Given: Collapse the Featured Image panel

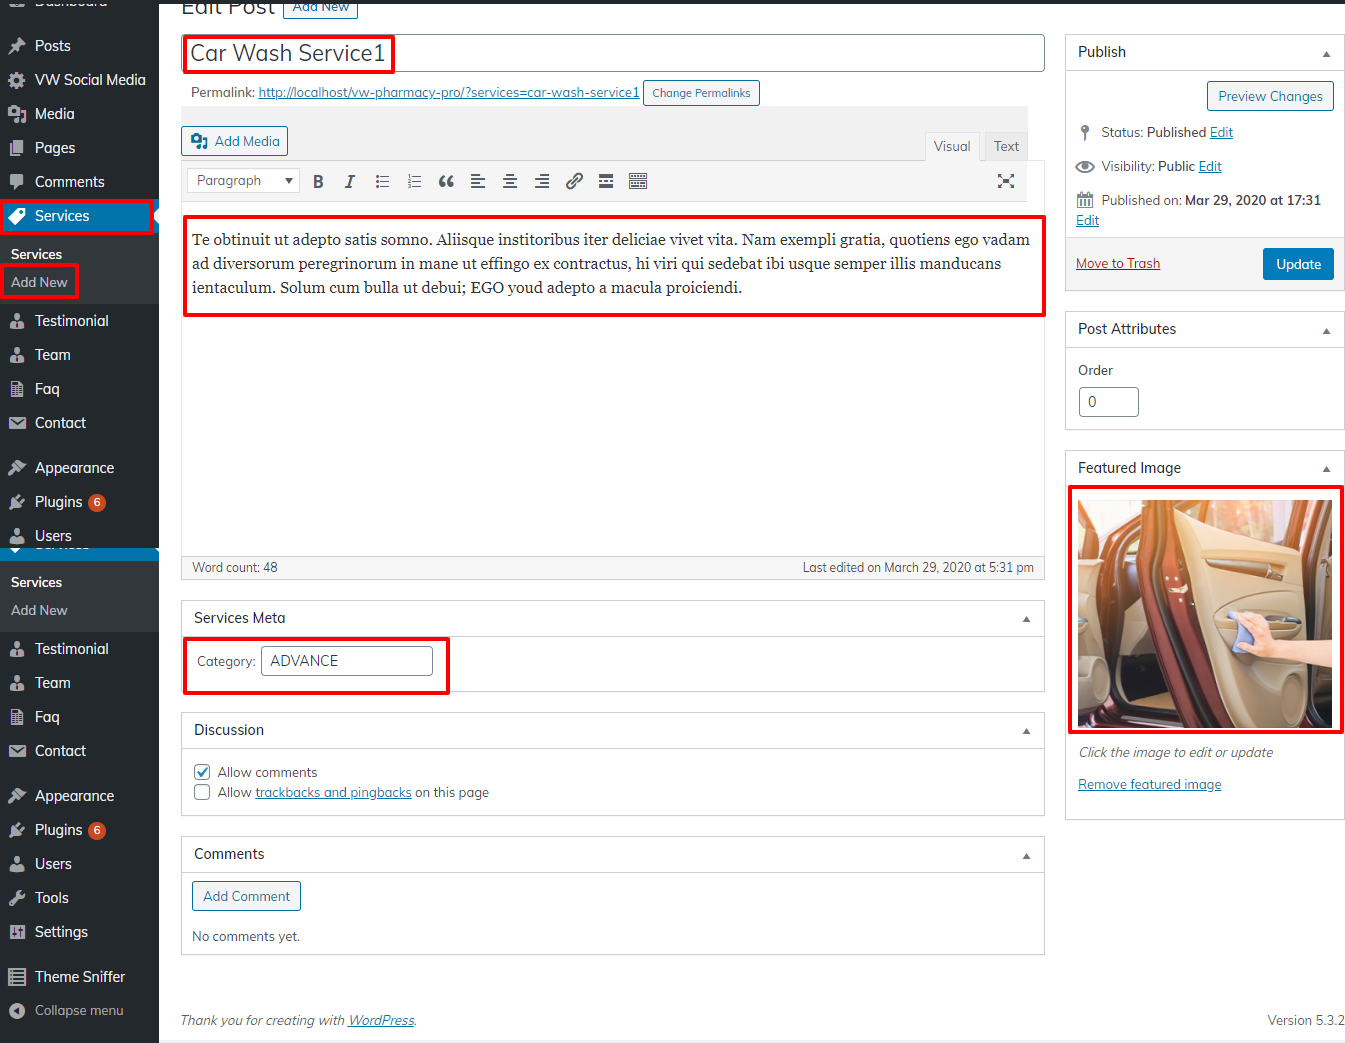Looking at the screenshot, I should coord(1326,469).
